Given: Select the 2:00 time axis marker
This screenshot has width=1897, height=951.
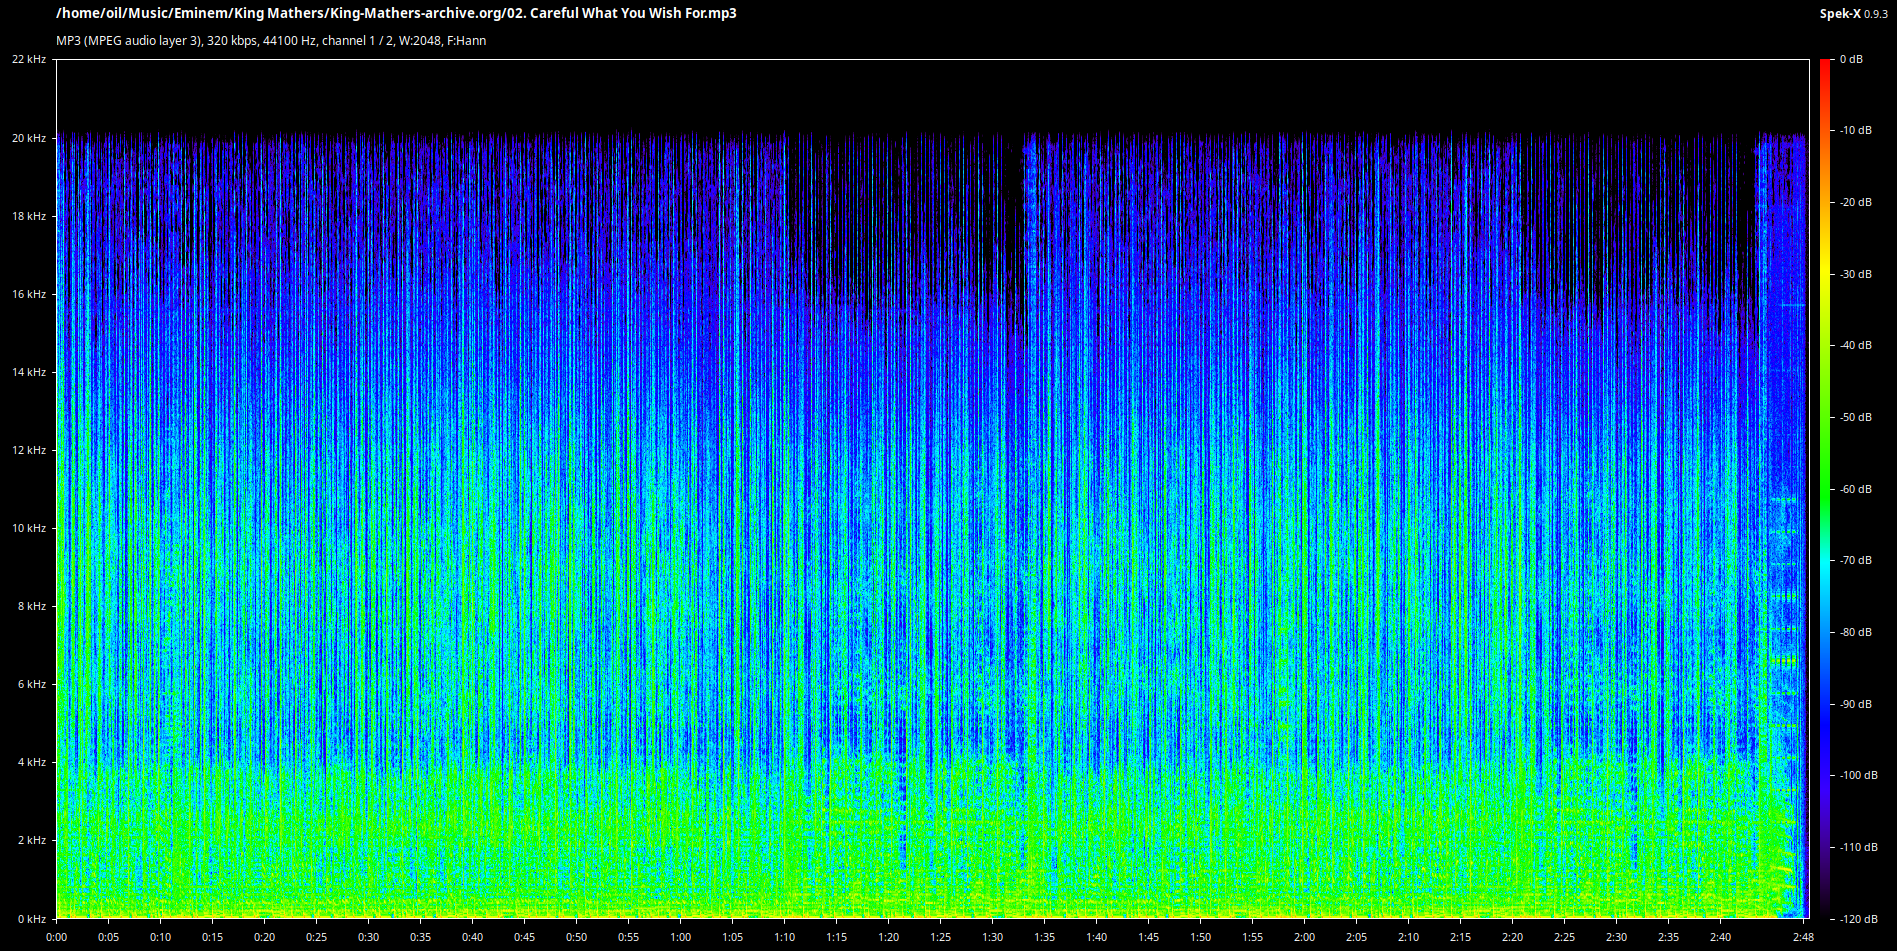Looking at the screenshot, I should 1304,937.
